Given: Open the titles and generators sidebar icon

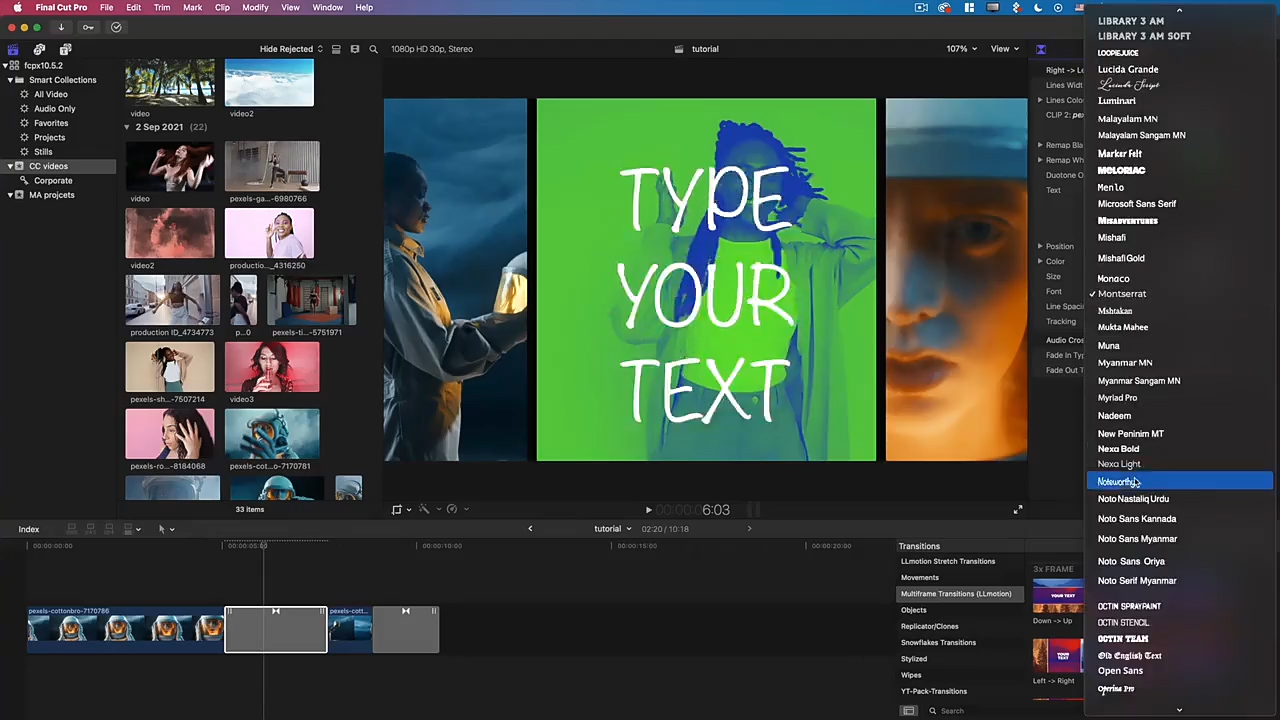Looking at the screenshot, I should 65,49.
